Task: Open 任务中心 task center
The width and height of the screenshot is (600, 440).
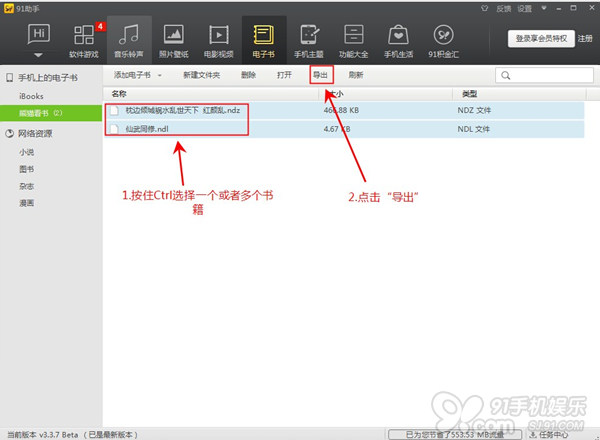Action: [549, 435]
